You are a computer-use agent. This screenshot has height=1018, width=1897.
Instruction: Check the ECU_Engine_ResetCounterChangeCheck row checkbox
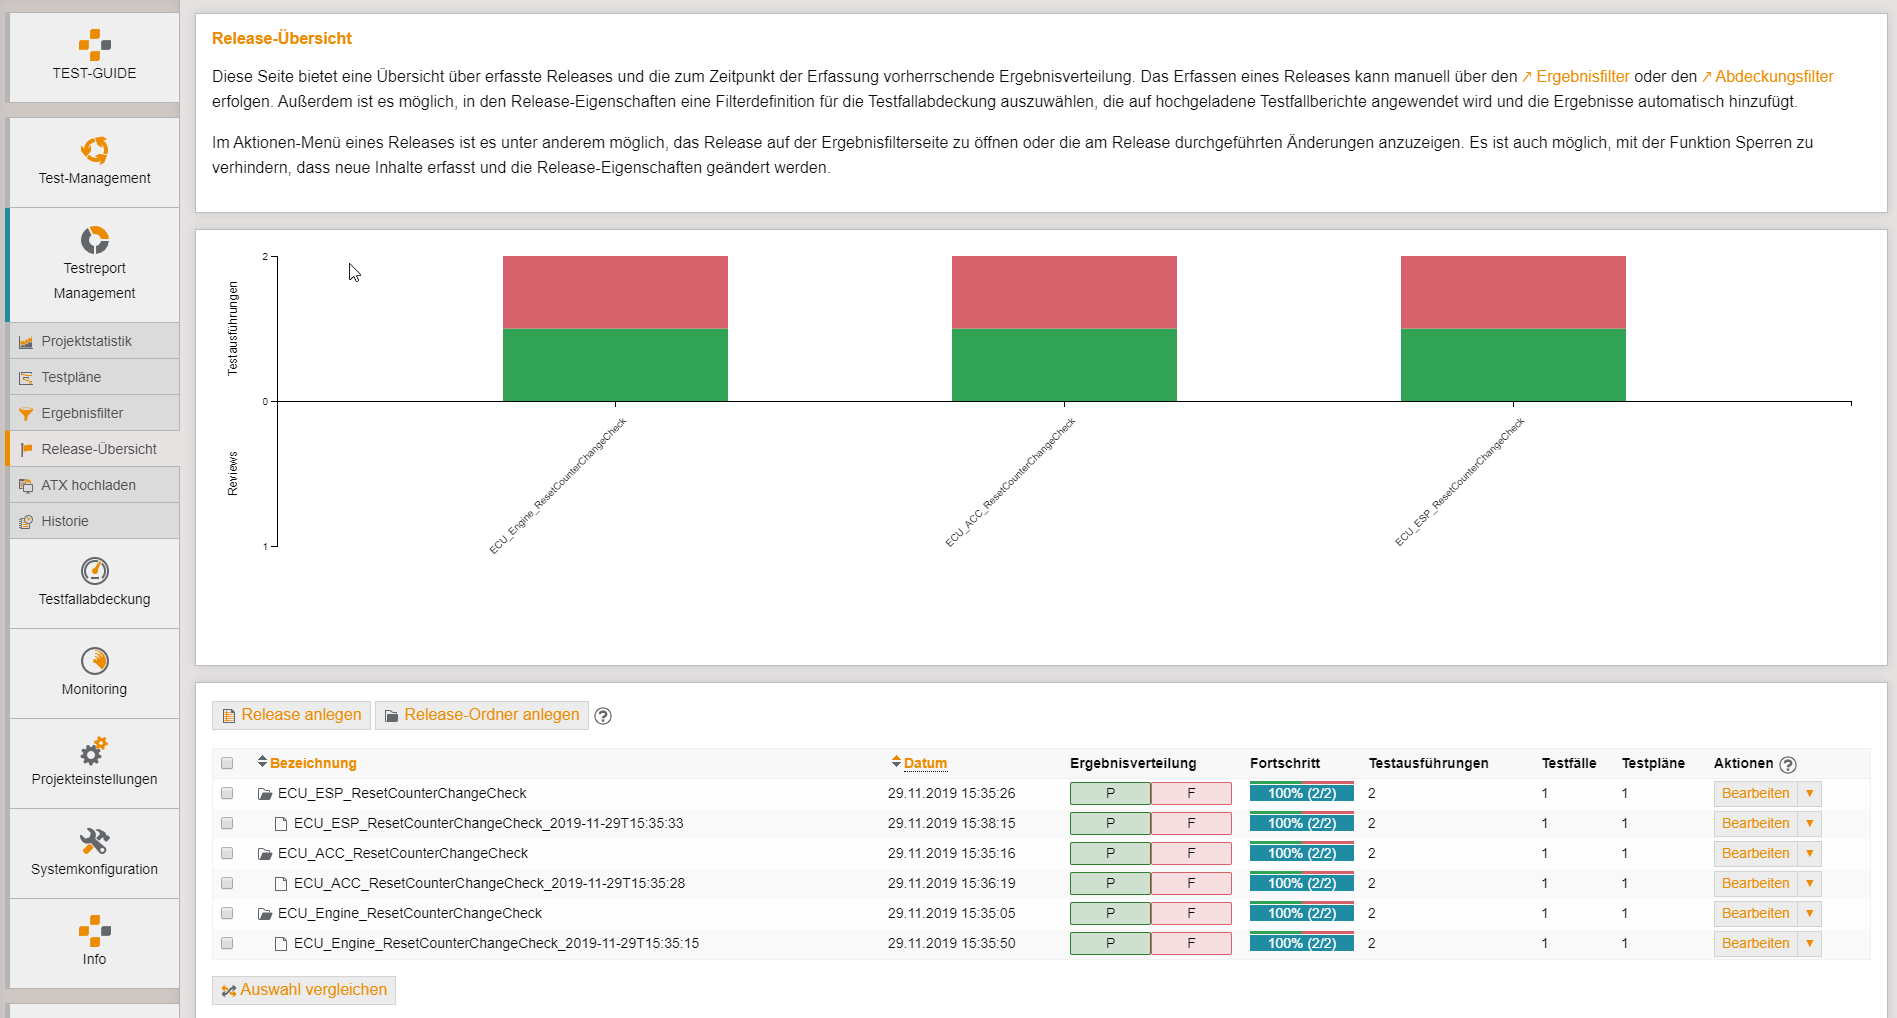click(x=227, y=913)
